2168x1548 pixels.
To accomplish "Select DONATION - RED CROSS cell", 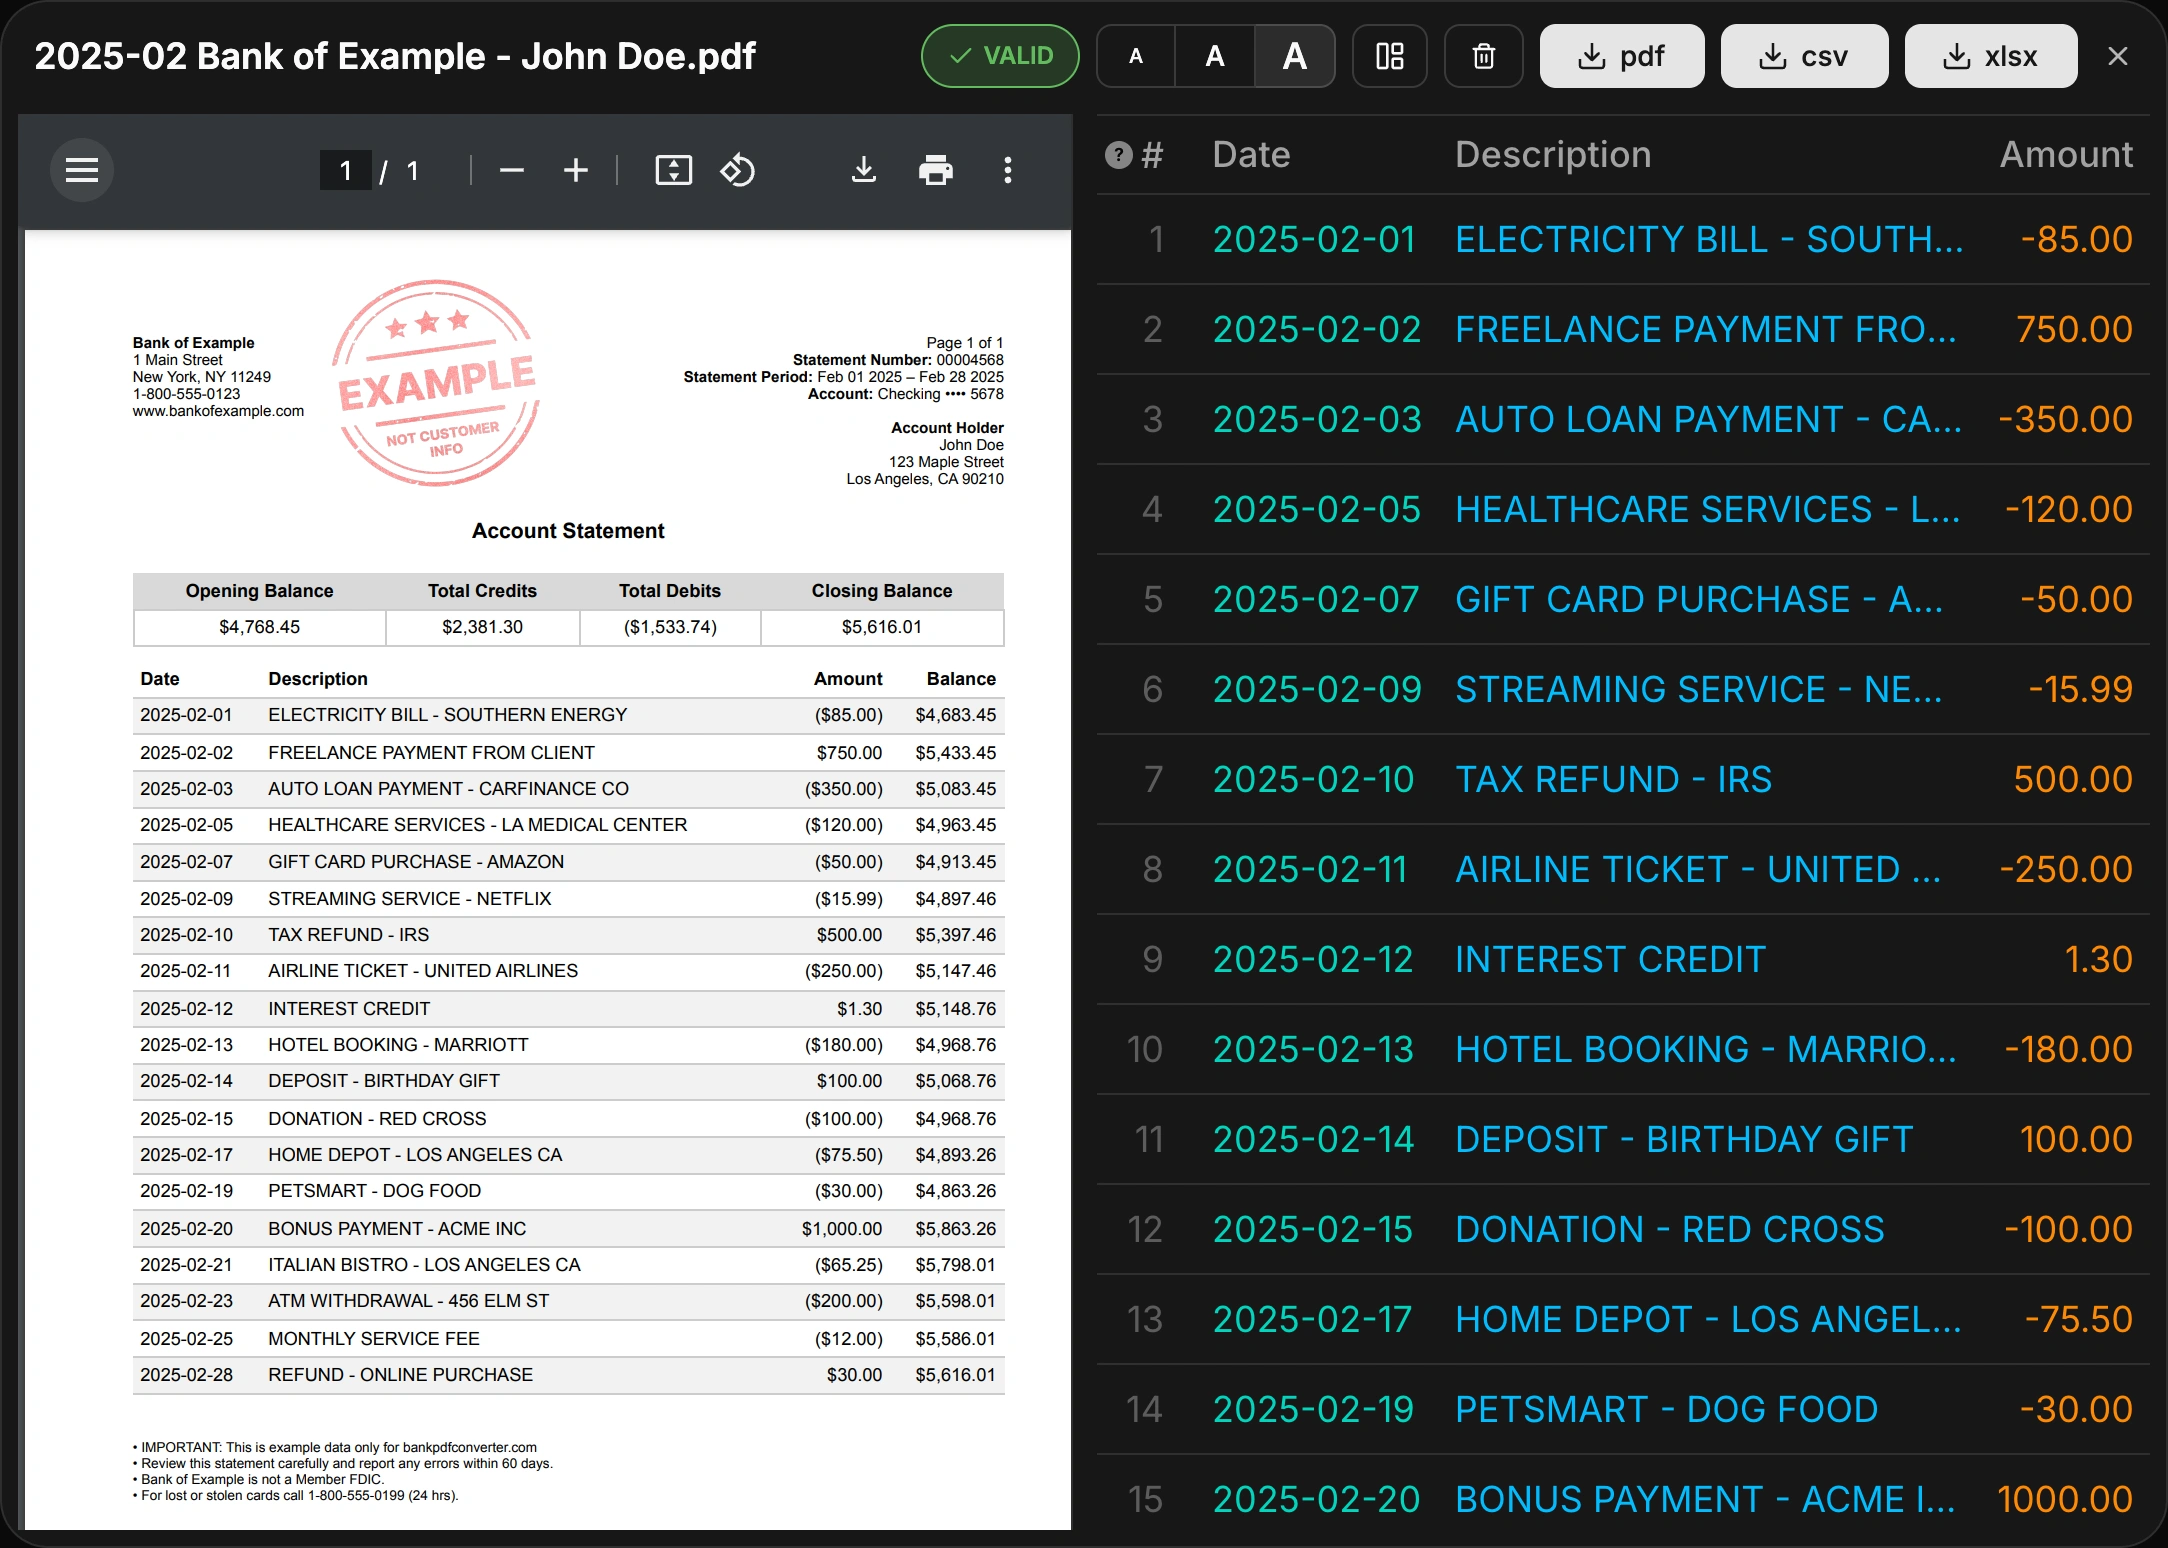I will click(x=1670, y=1230).
